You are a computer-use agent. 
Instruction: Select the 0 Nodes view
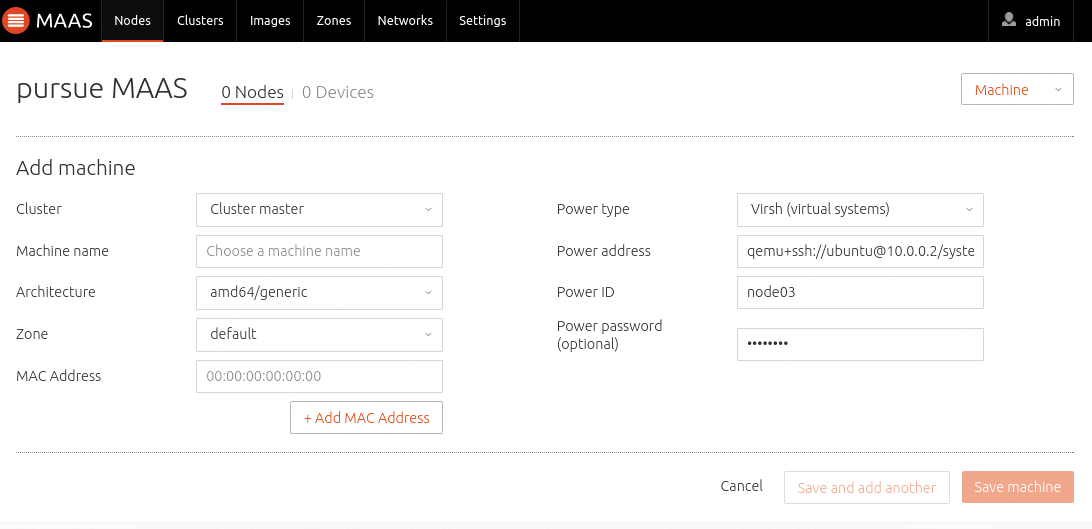pyautogui.click(x=252, y=92)
